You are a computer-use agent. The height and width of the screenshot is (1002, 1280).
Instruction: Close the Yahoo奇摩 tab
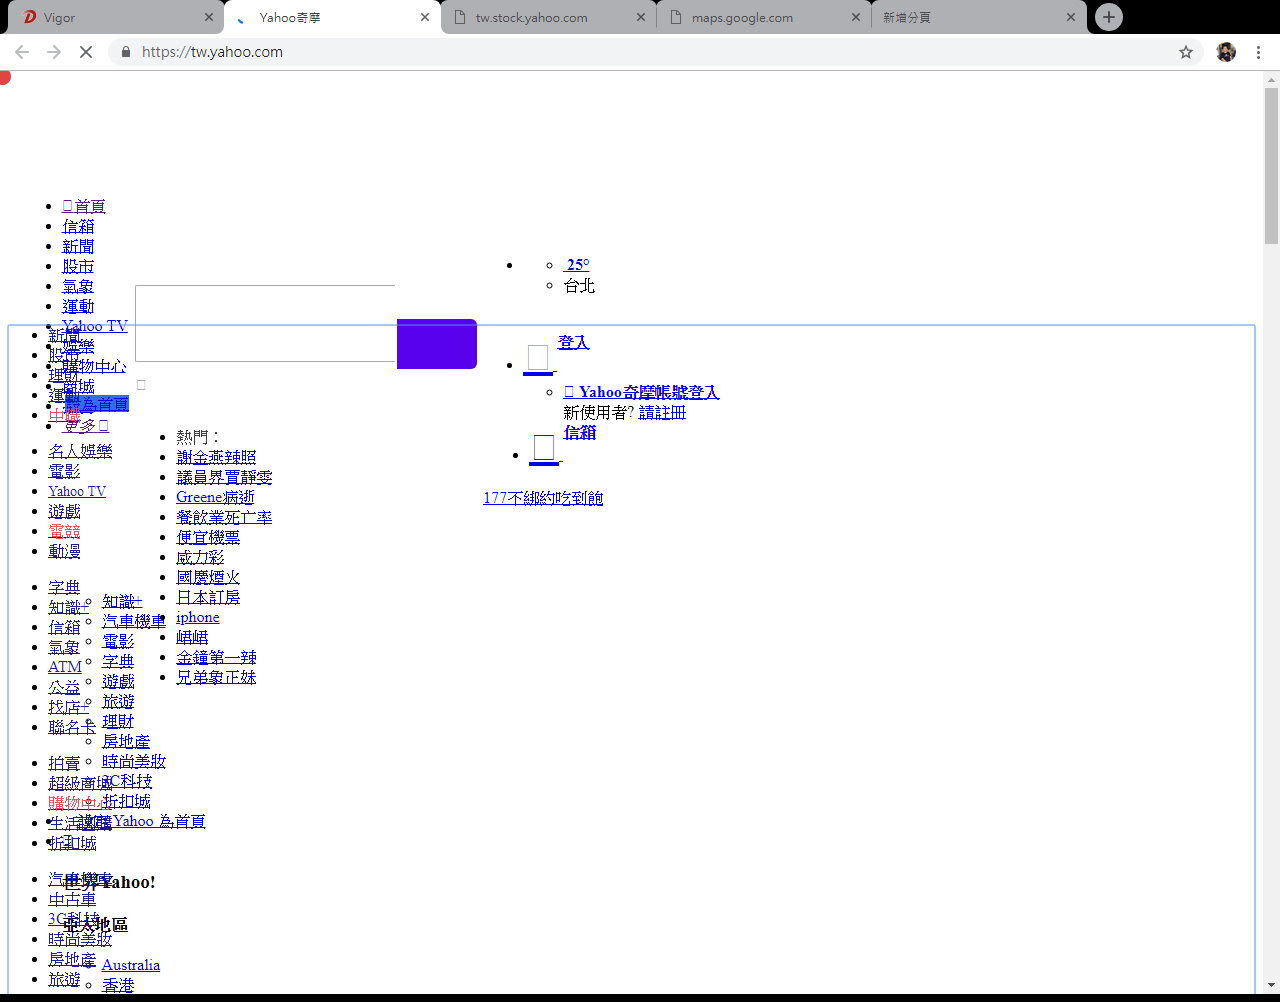[x=424, y=17]
